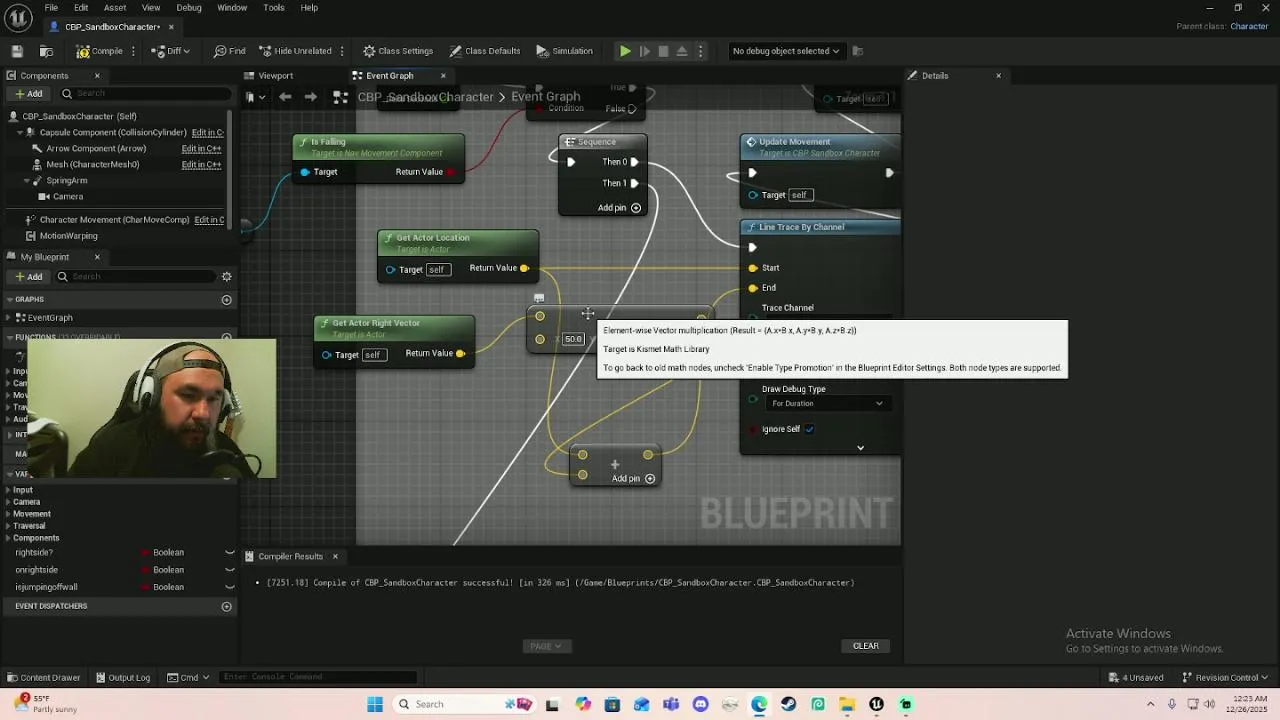Click the Save blueprint icon in the toolbar
Viewport: 1280px width, 720px height.
[x=17, y=51]
